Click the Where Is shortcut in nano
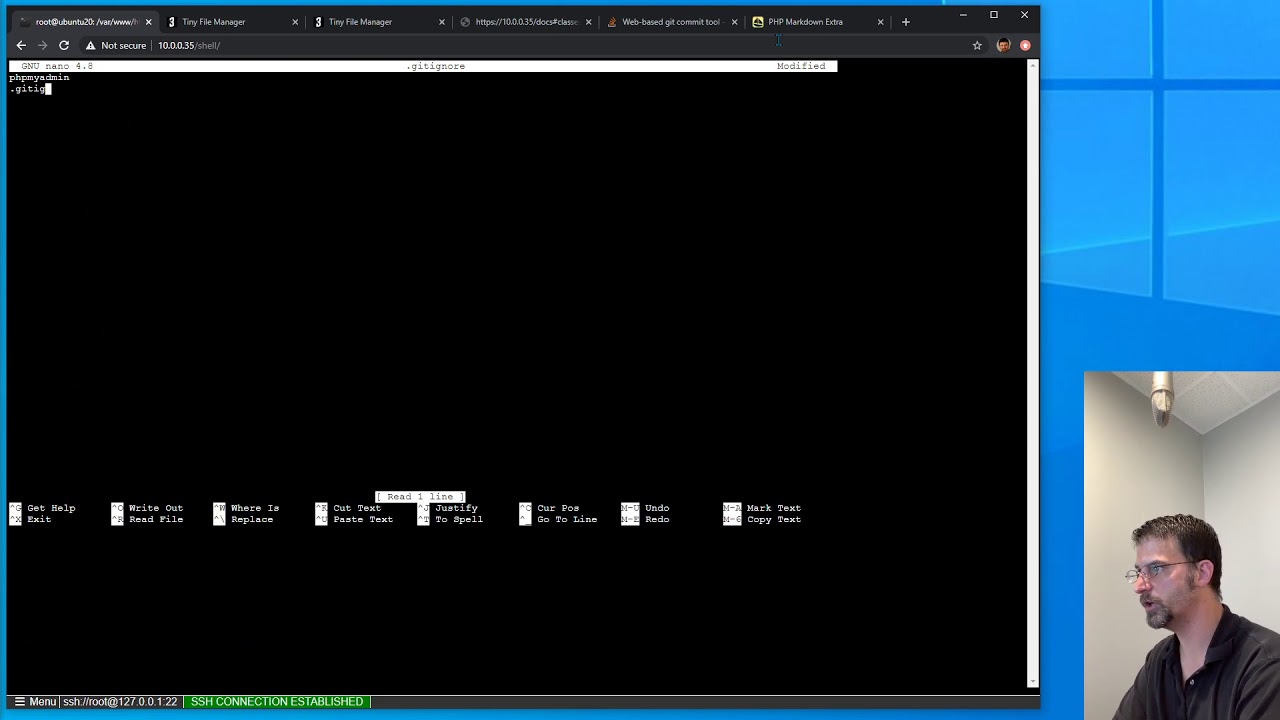Image resolution: width=1280 pixels, height=720 pixels. [246, 508]
